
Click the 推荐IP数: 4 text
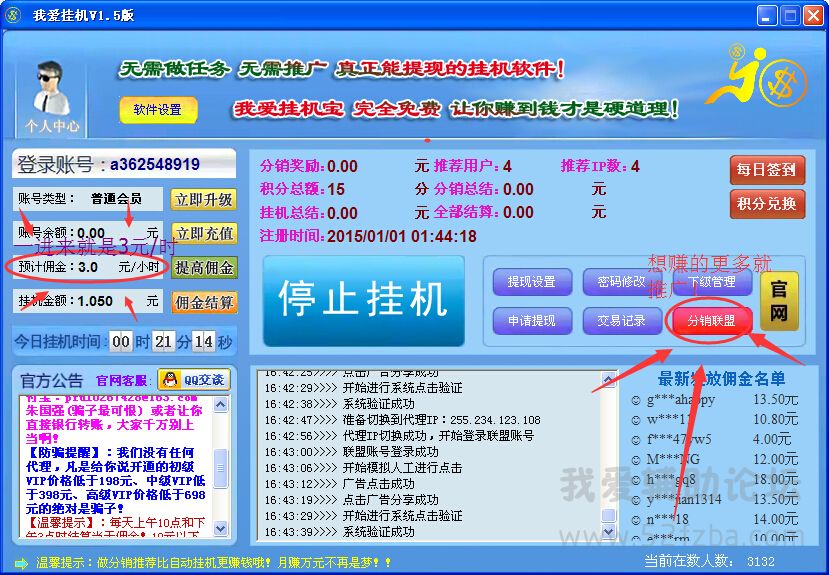(x=600, y=166)
